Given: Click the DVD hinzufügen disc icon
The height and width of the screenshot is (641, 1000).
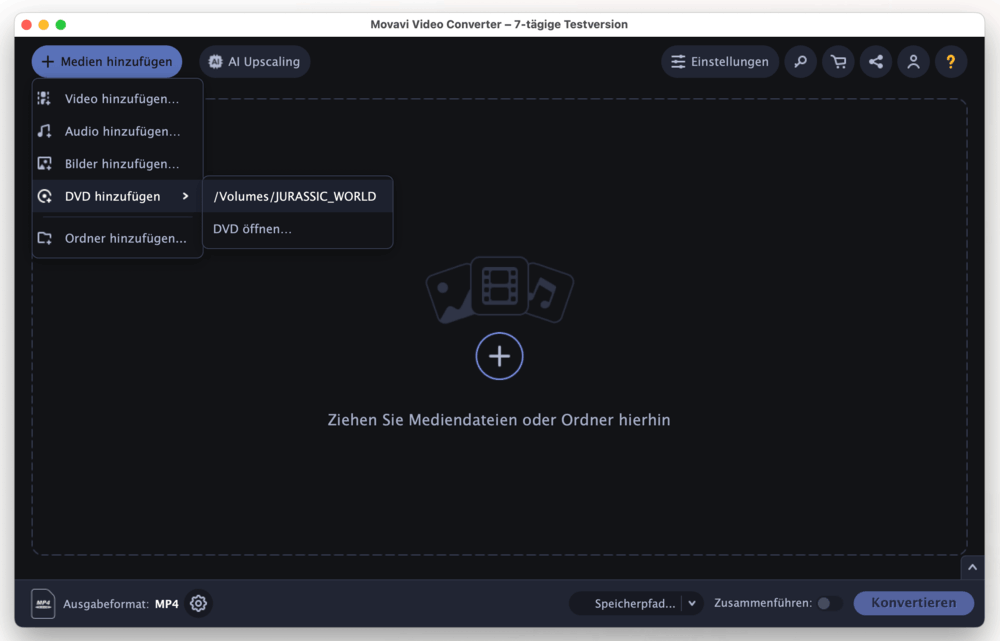Looking at the screenshot, I should click(44, 196).
